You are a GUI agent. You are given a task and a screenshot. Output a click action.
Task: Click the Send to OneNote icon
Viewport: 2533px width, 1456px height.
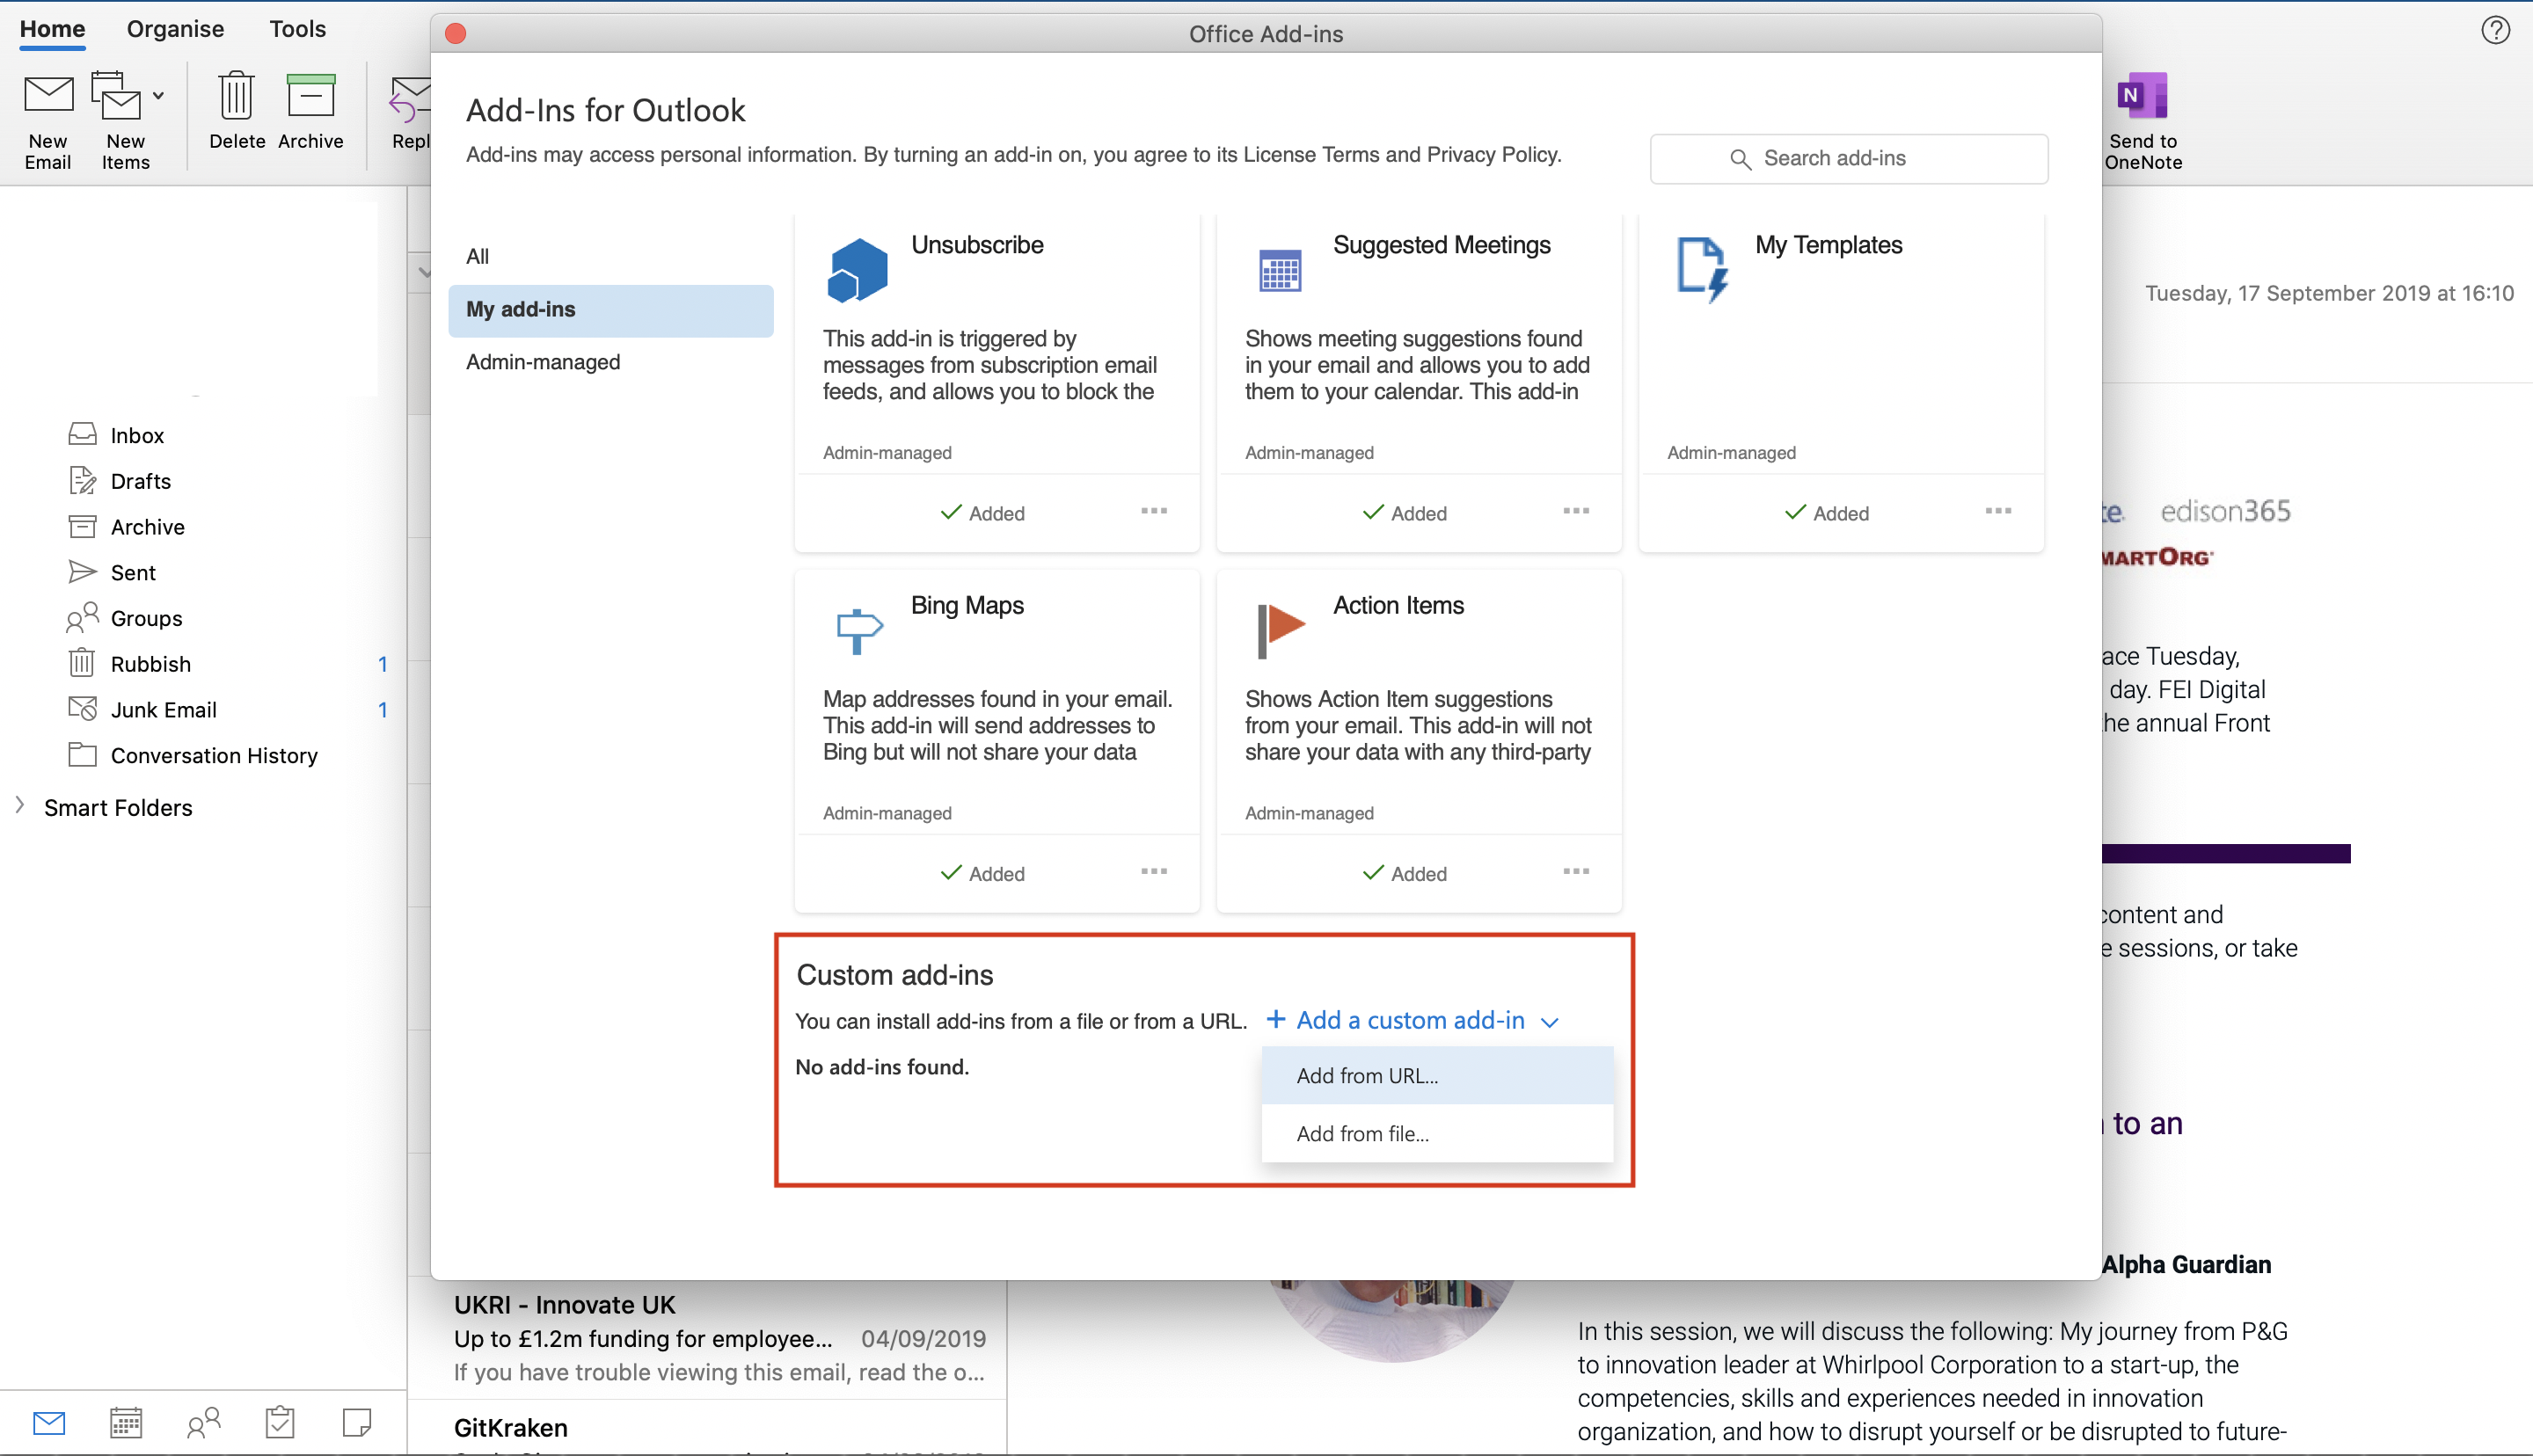coord(2141,97)
